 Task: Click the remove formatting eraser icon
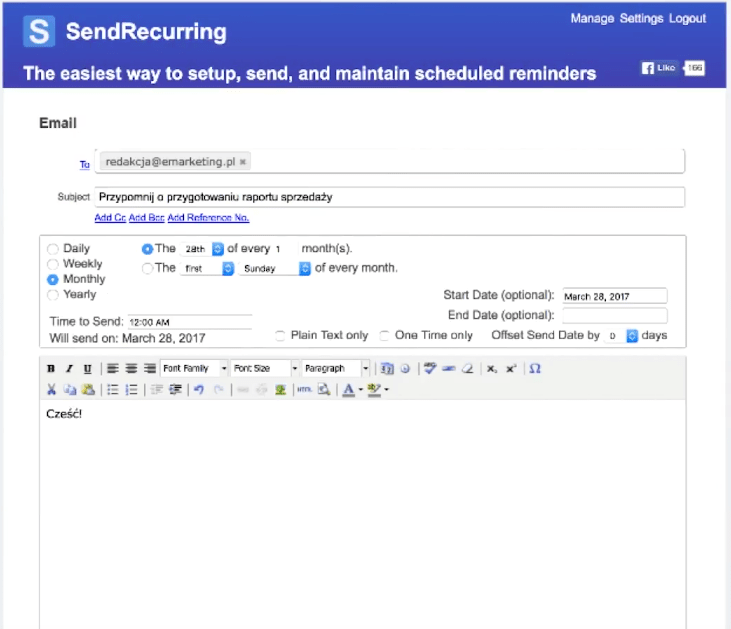(x=467, y=369)
